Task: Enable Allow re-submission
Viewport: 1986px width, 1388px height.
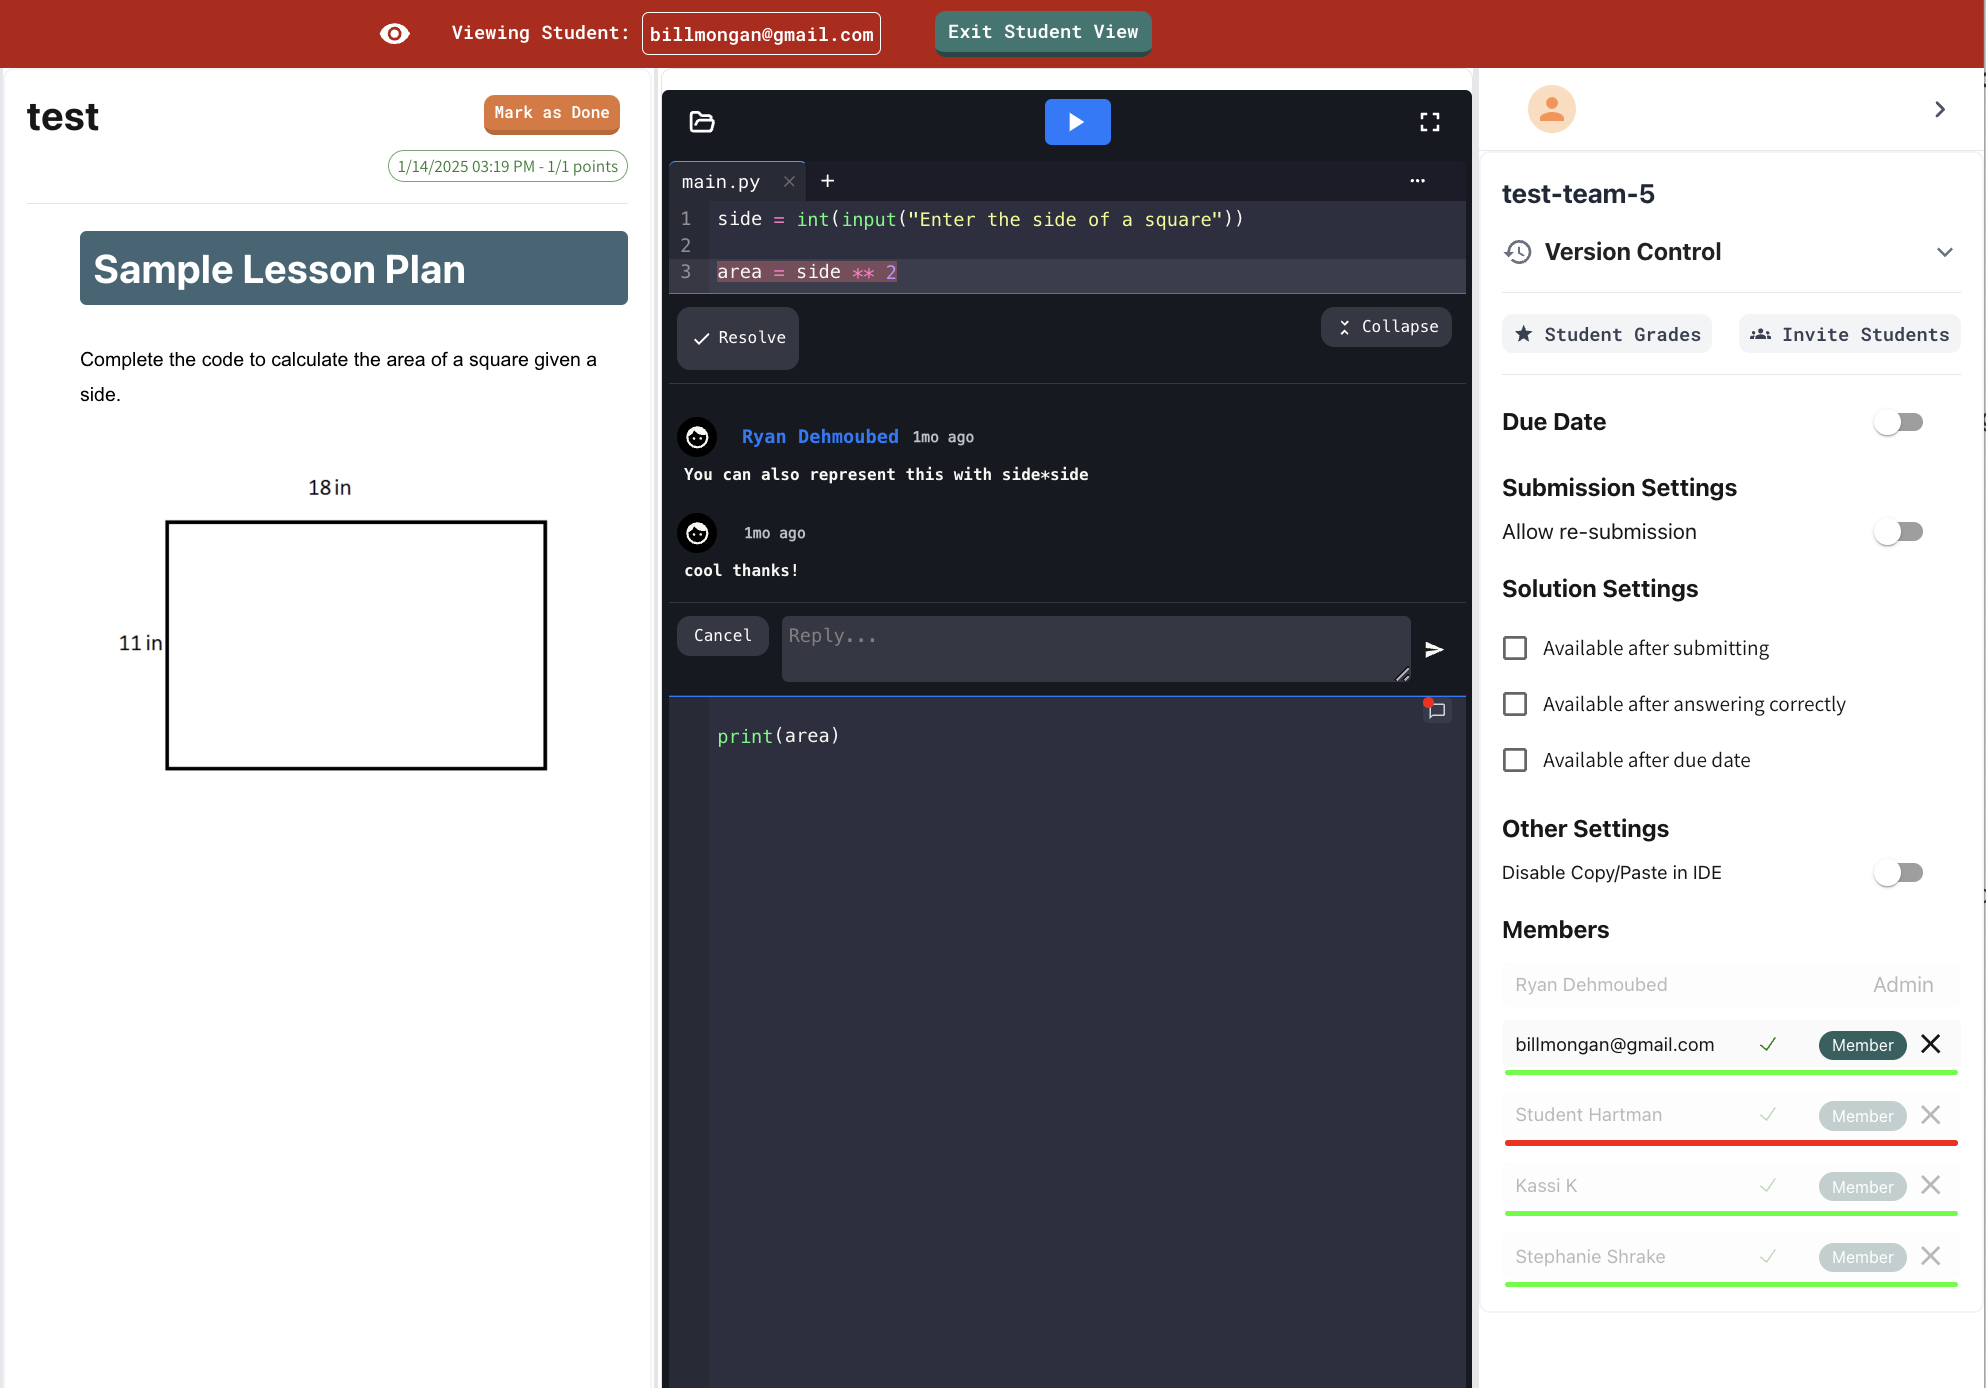Action: 1898,531
